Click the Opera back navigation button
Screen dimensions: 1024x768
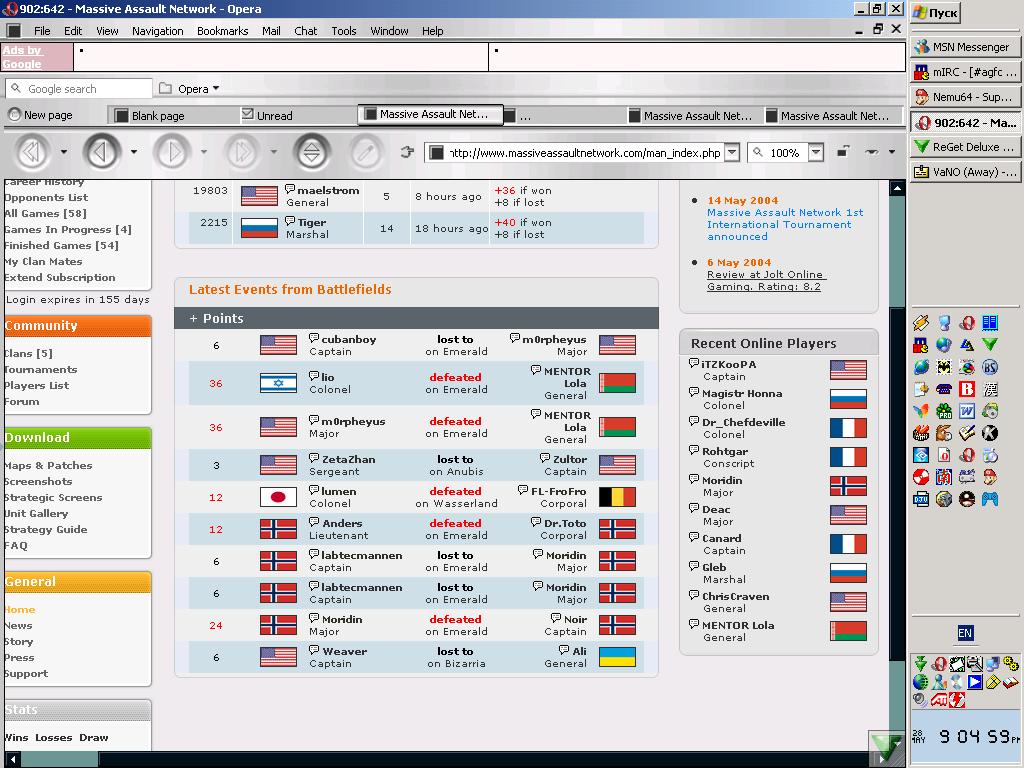click(x=102, y=152)
